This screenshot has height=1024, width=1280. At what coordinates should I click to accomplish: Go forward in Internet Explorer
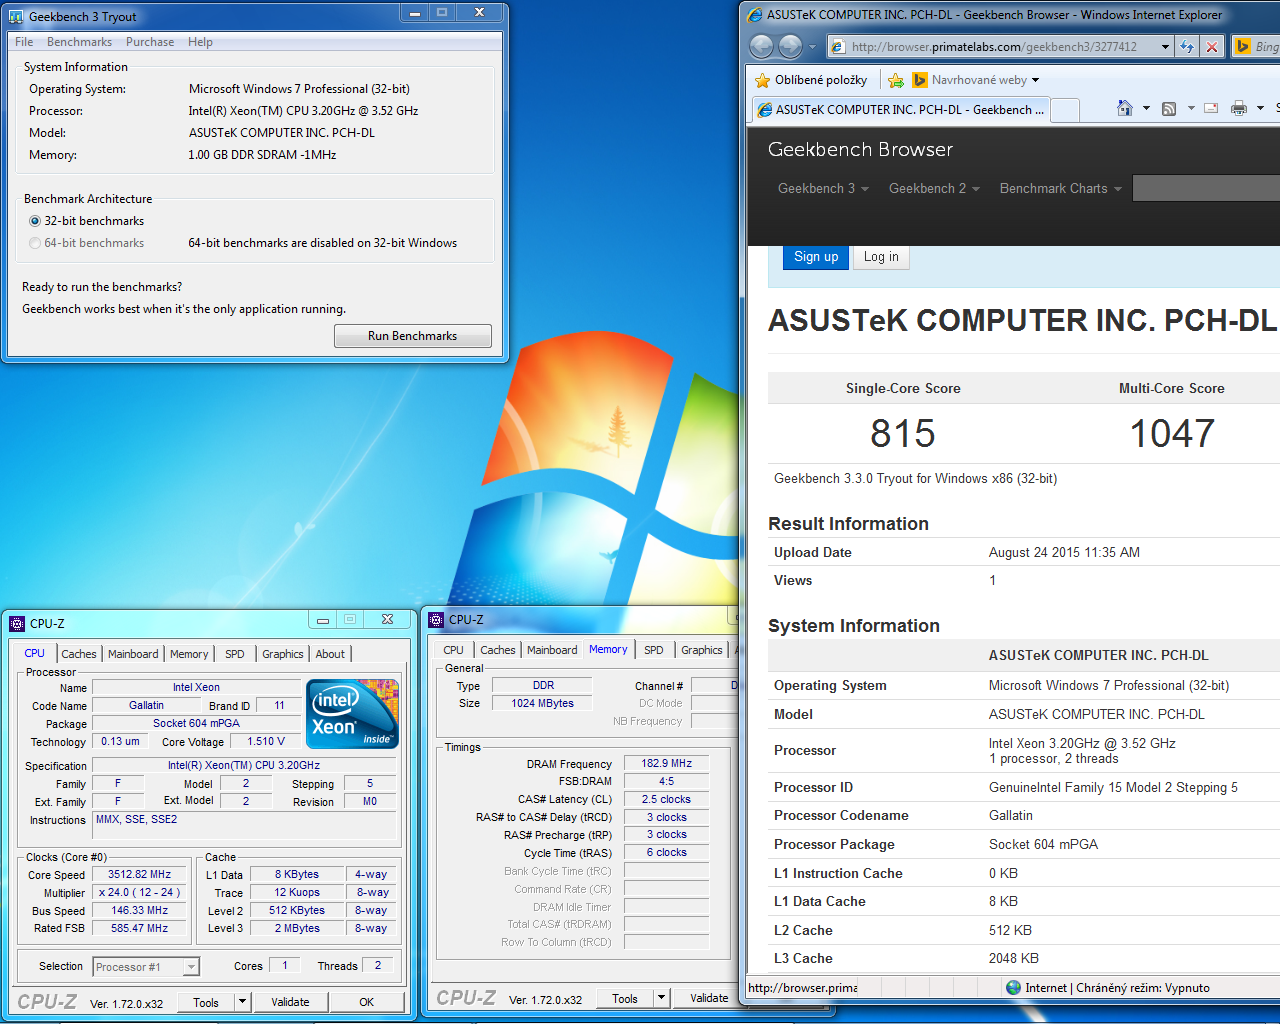pos(790,46)
